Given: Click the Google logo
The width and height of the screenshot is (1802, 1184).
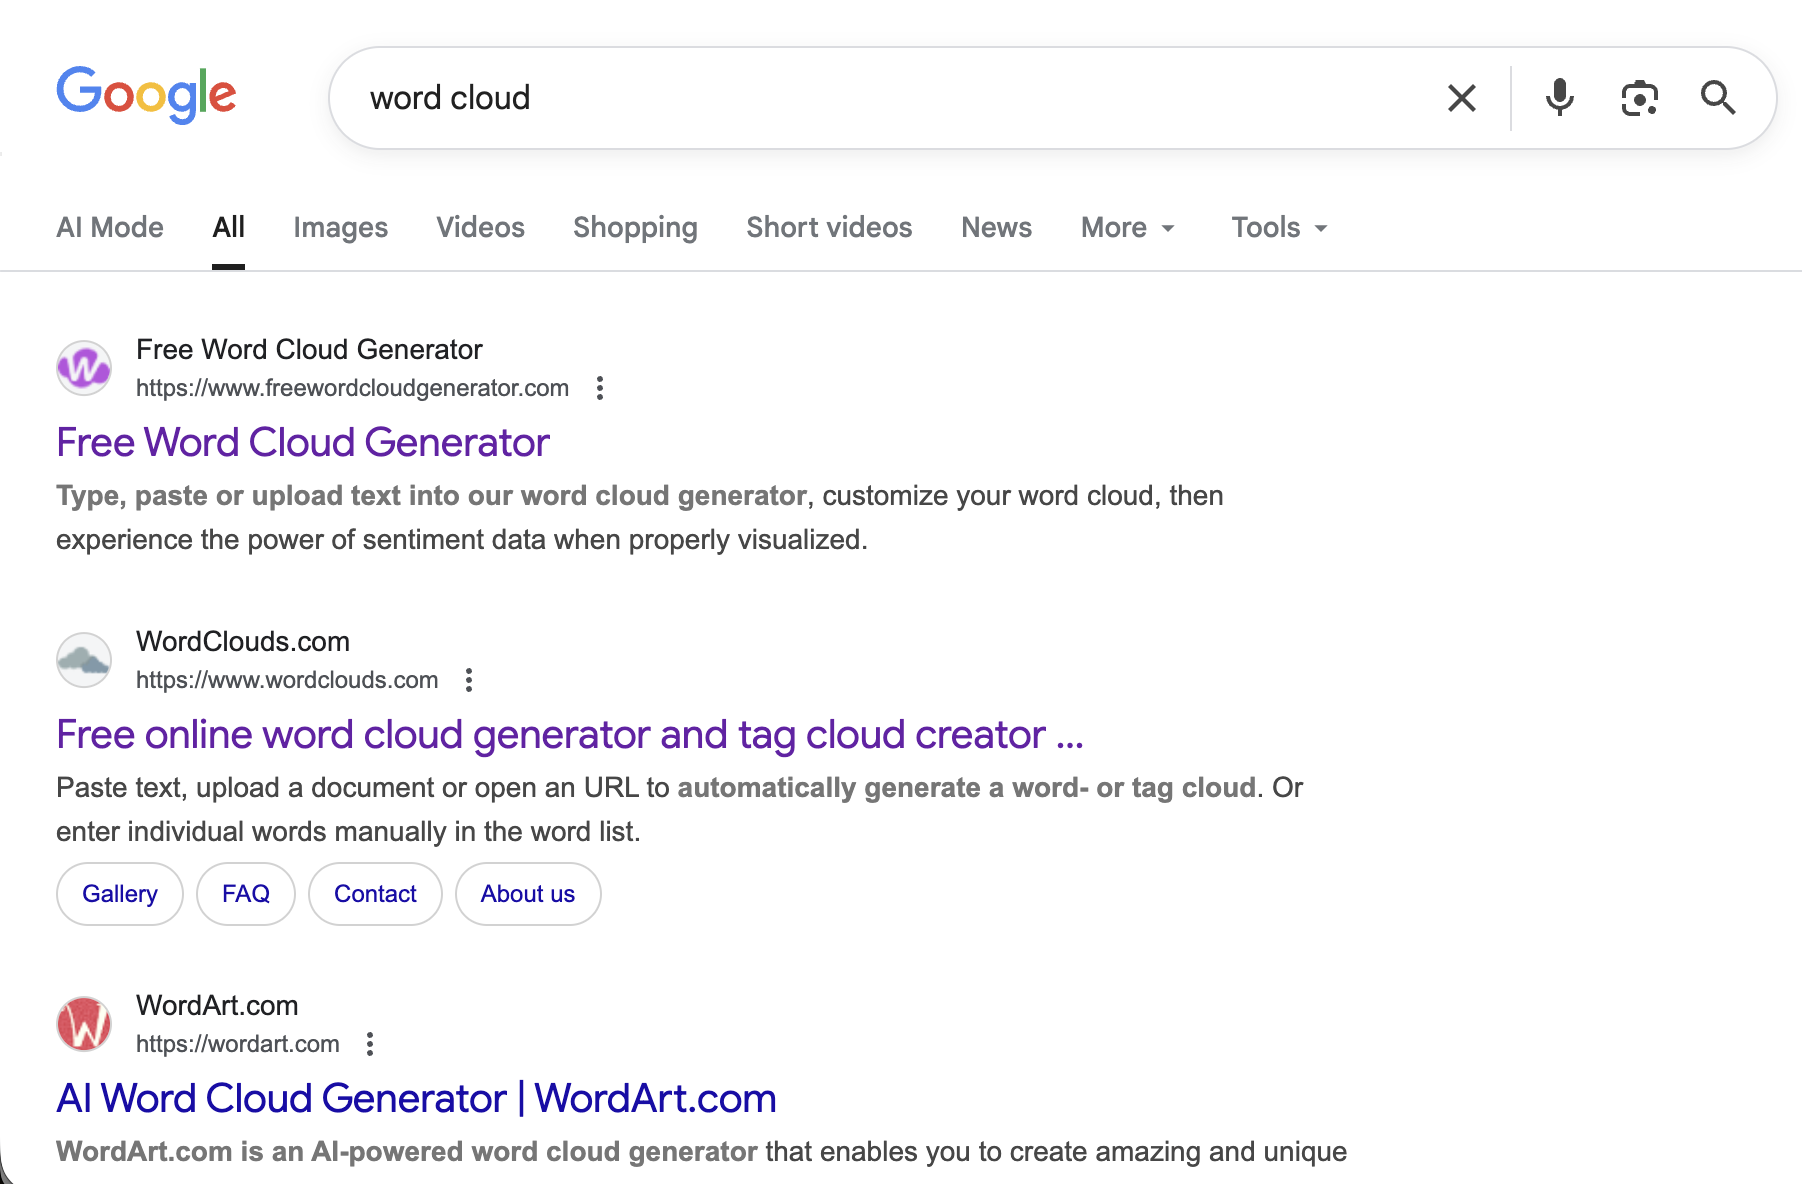Looking at the screenshot, I should coord(146,95).
